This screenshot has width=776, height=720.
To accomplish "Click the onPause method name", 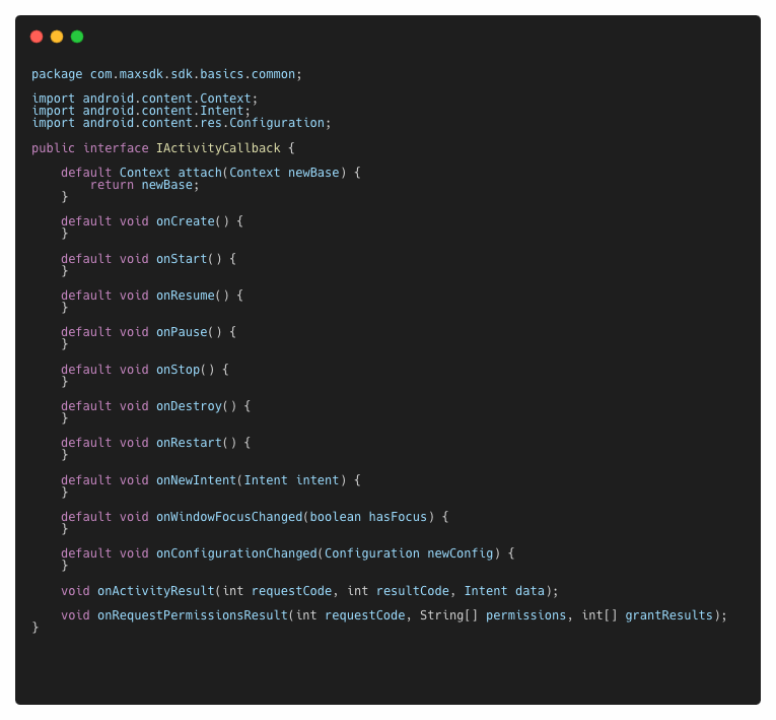I will point(182,332).
